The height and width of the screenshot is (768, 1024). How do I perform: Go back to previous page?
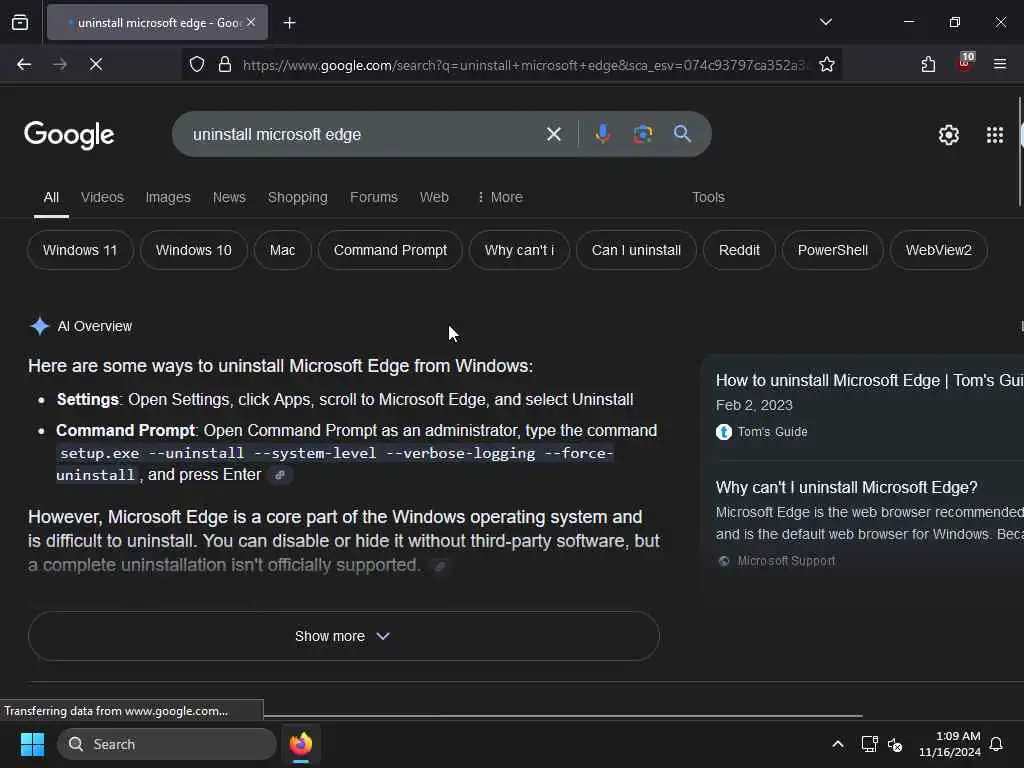24,64
